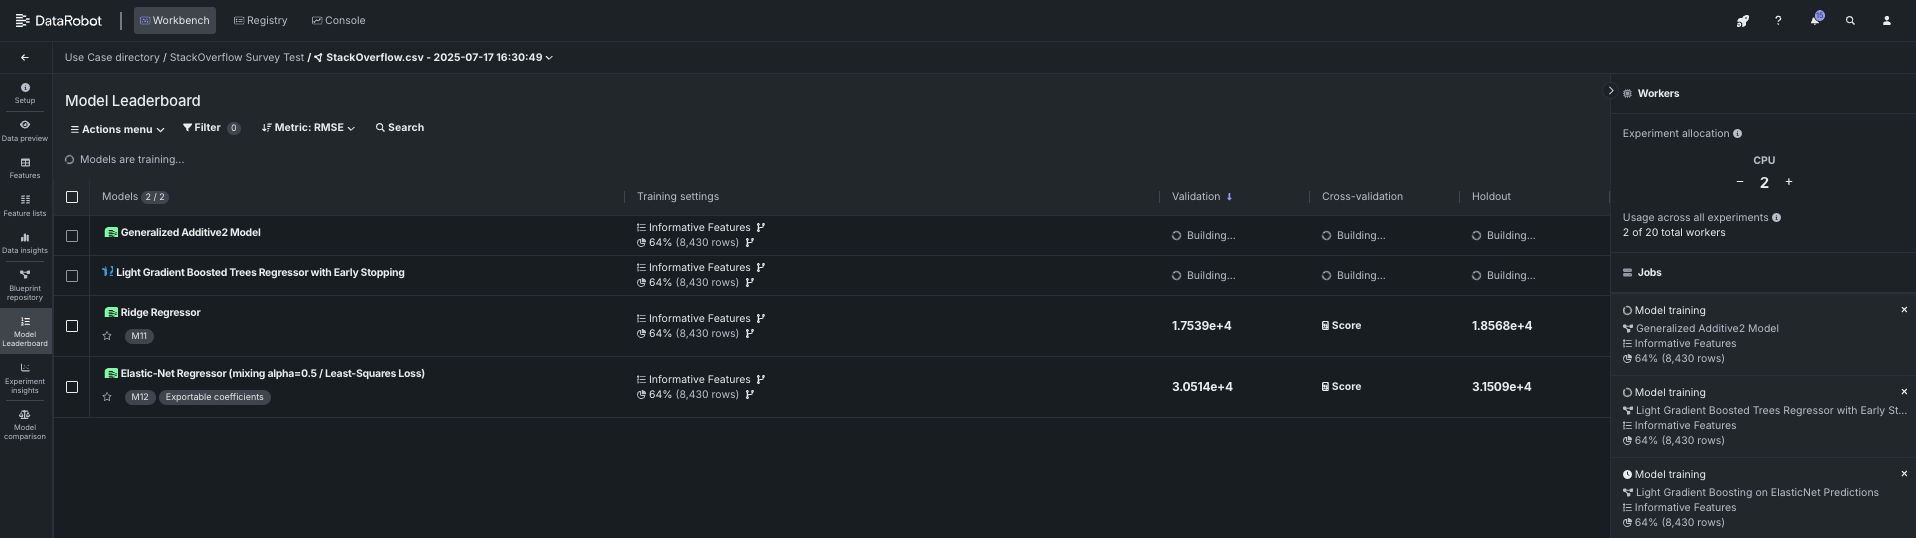Open Blueprint repository in sidebar
The image size is (1916, 538).
pos(25,283)
